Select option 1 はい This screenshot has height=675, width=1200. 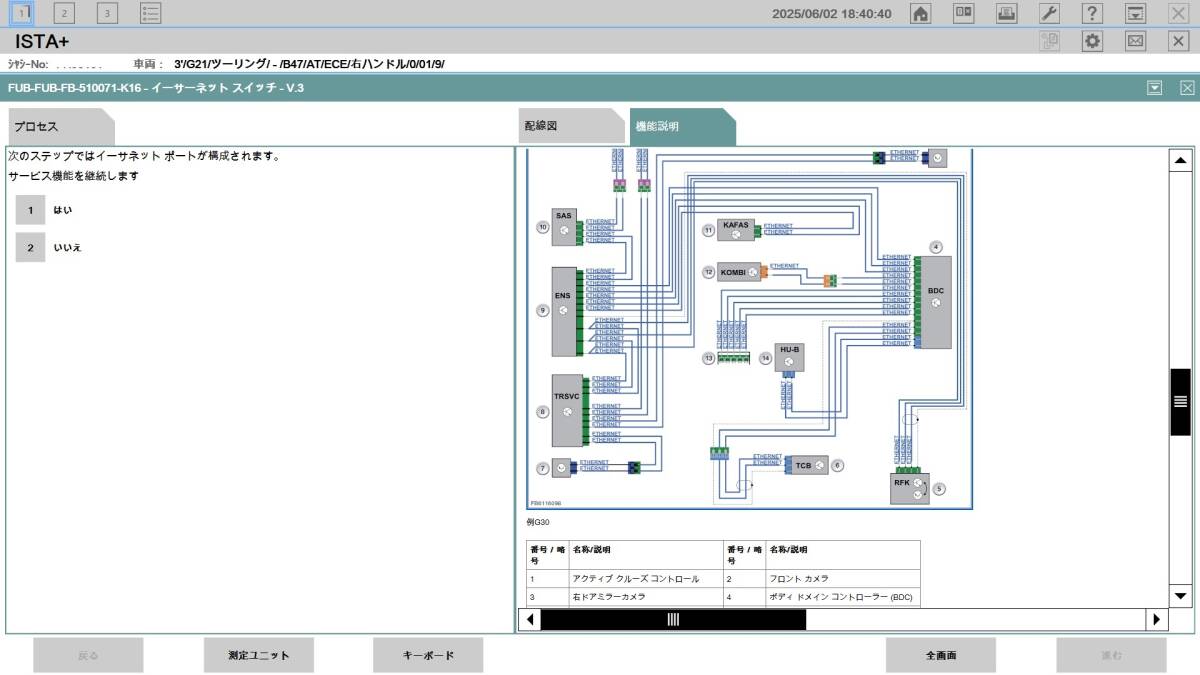point(31,210)
